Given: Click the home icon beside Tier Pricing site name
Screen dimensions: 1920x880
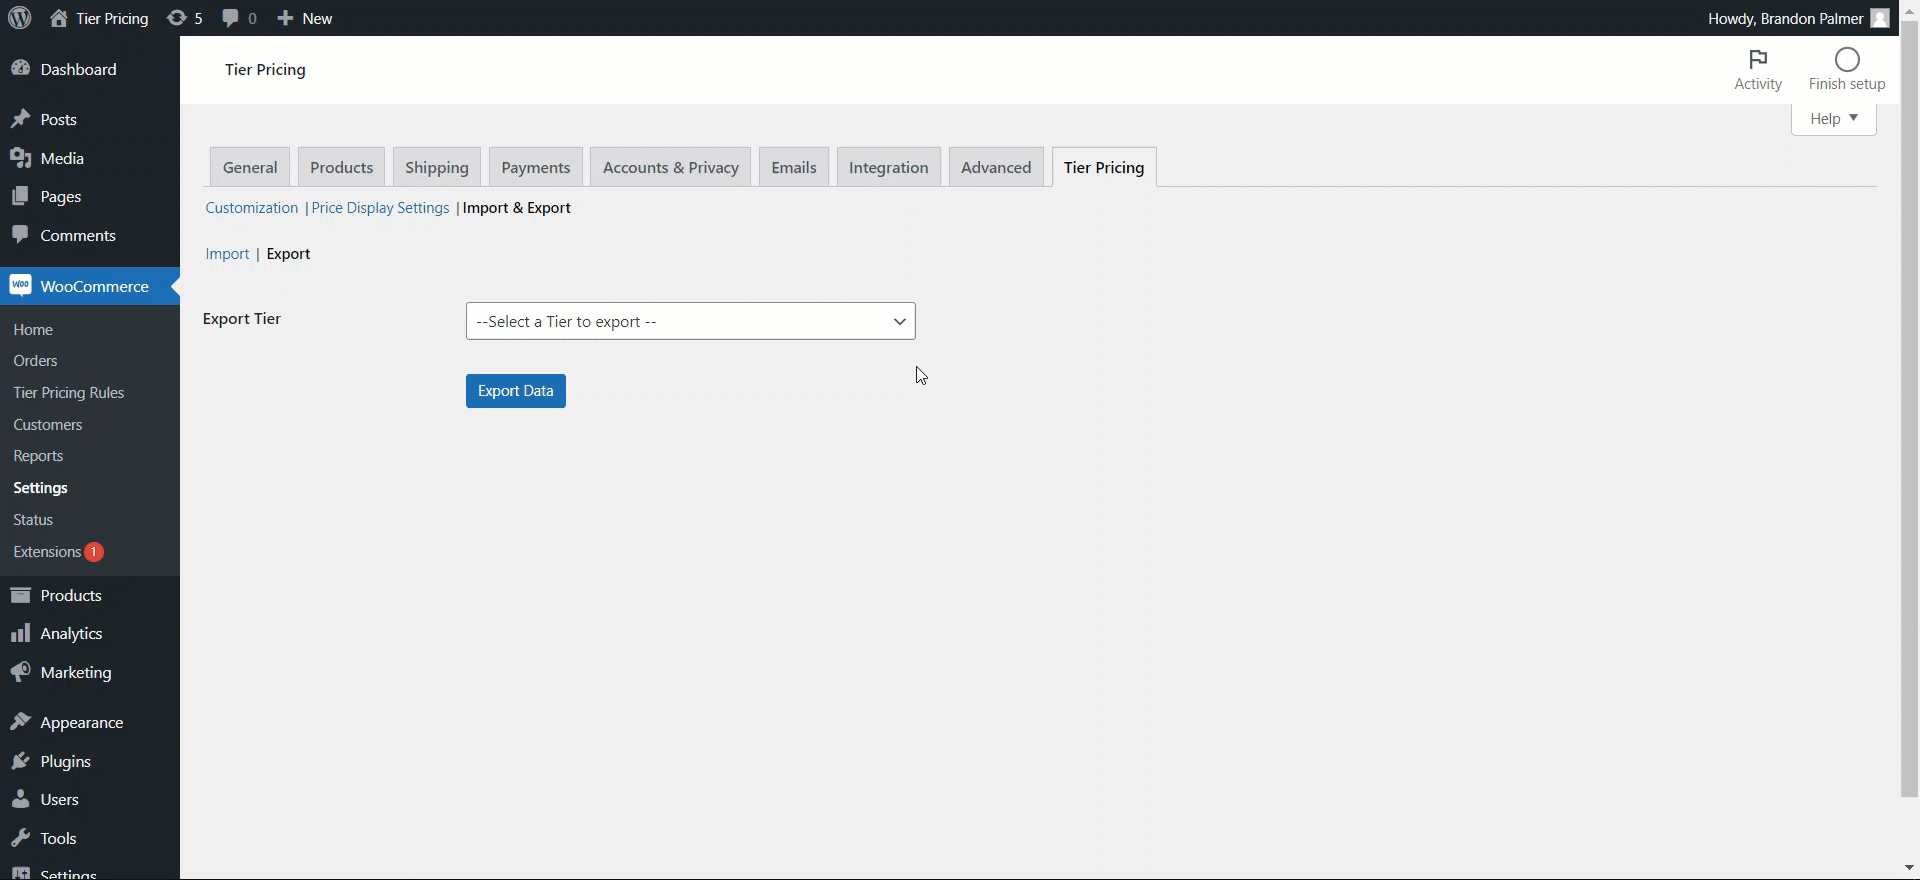Looking at the screenshot, I should pos(59,18).
